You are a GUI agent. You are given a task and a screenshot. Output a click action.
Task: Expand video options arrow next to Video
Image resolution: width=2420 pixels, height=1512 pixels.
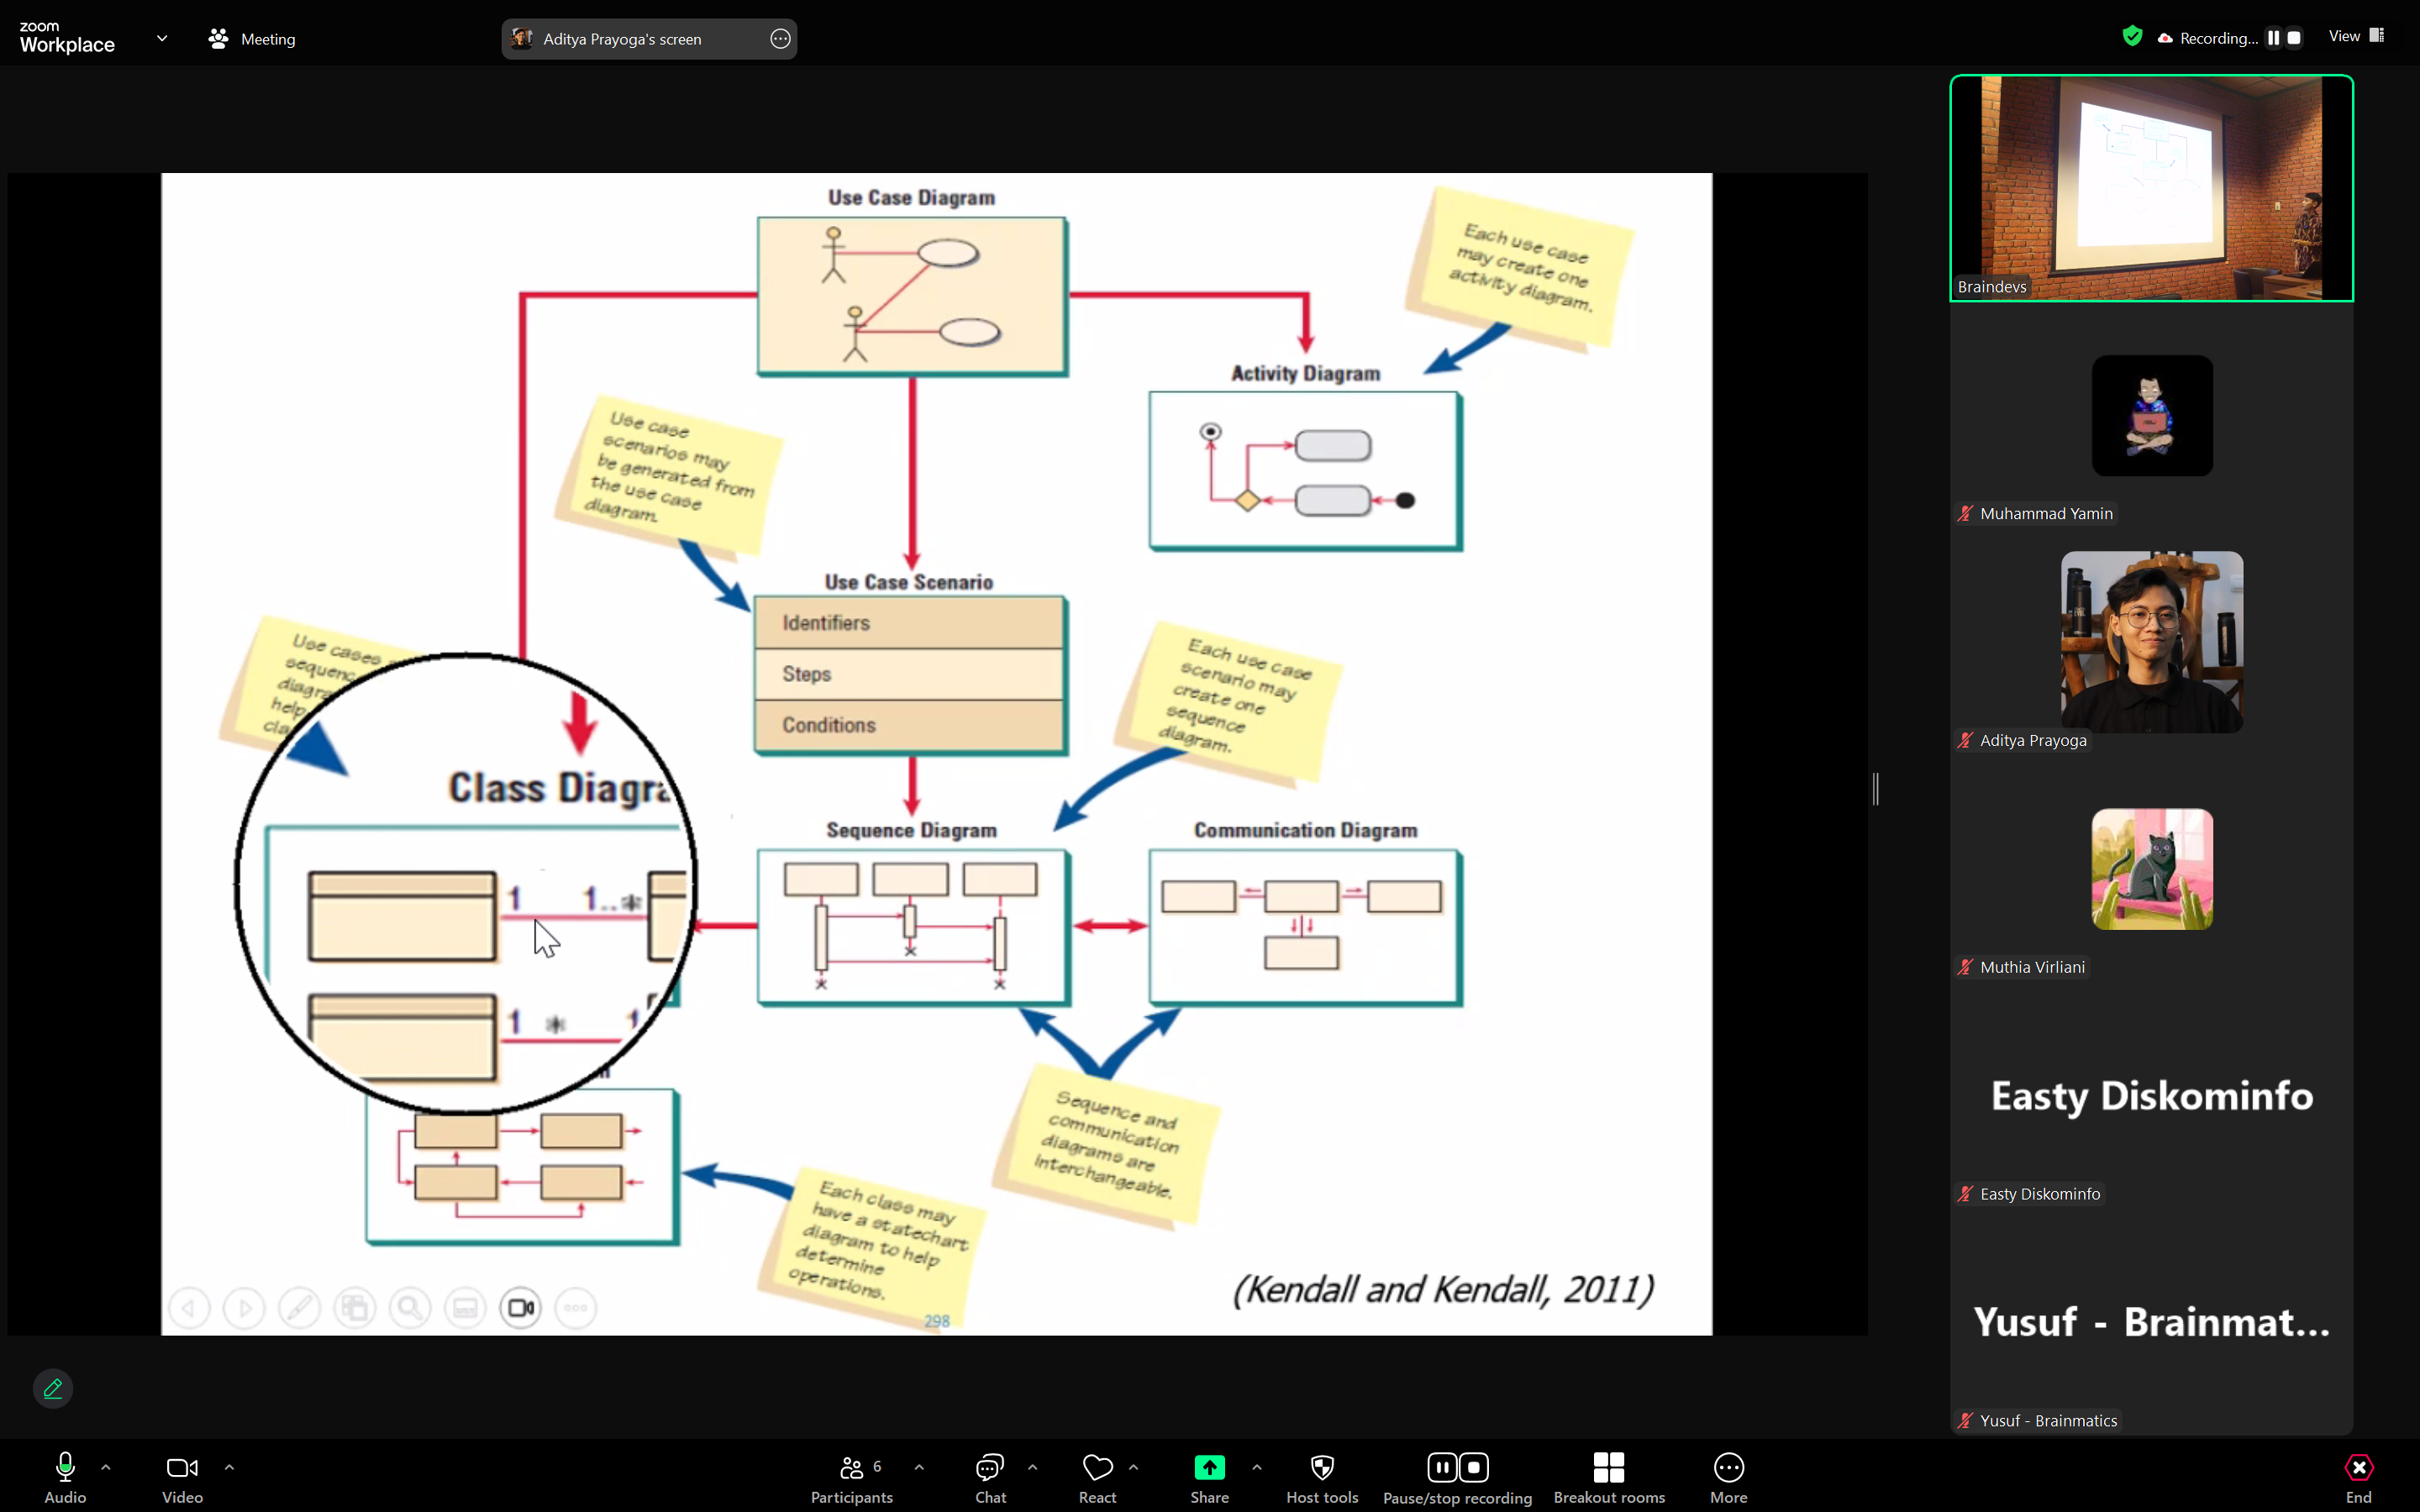click(229, 1467)
